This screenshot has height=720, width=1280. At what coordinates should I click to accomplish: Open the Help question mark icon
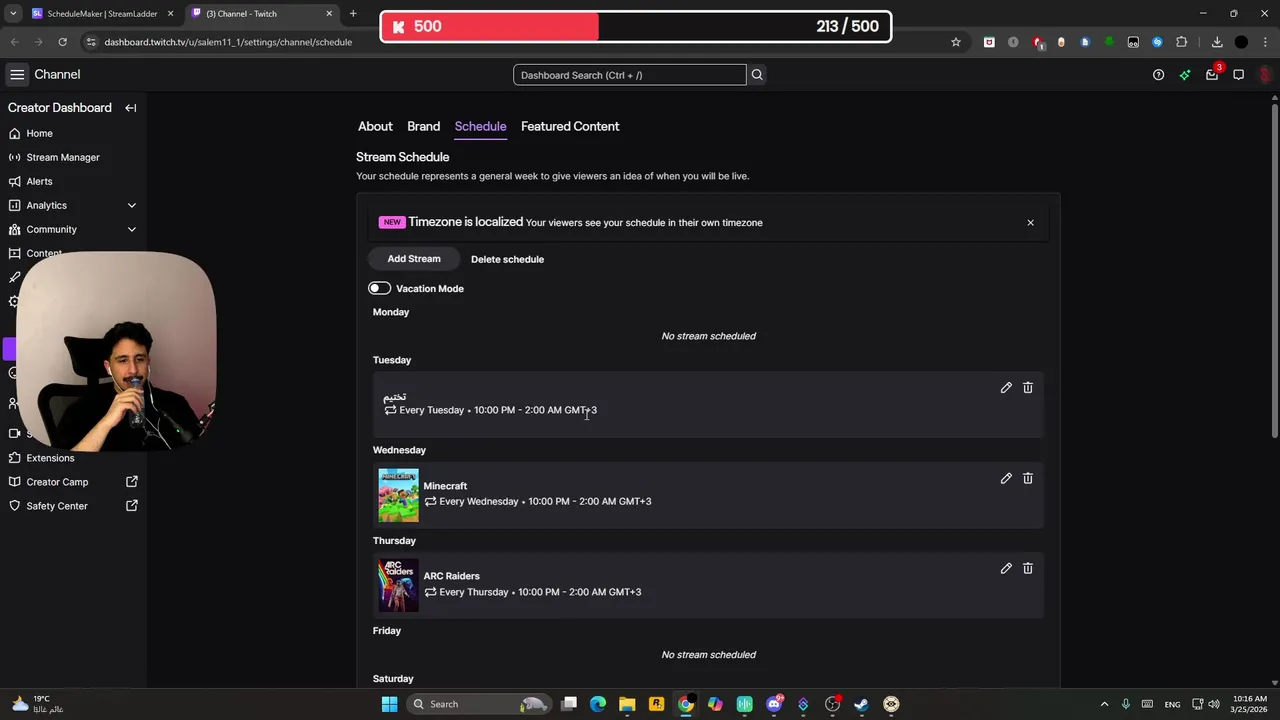pos(1158,74)
